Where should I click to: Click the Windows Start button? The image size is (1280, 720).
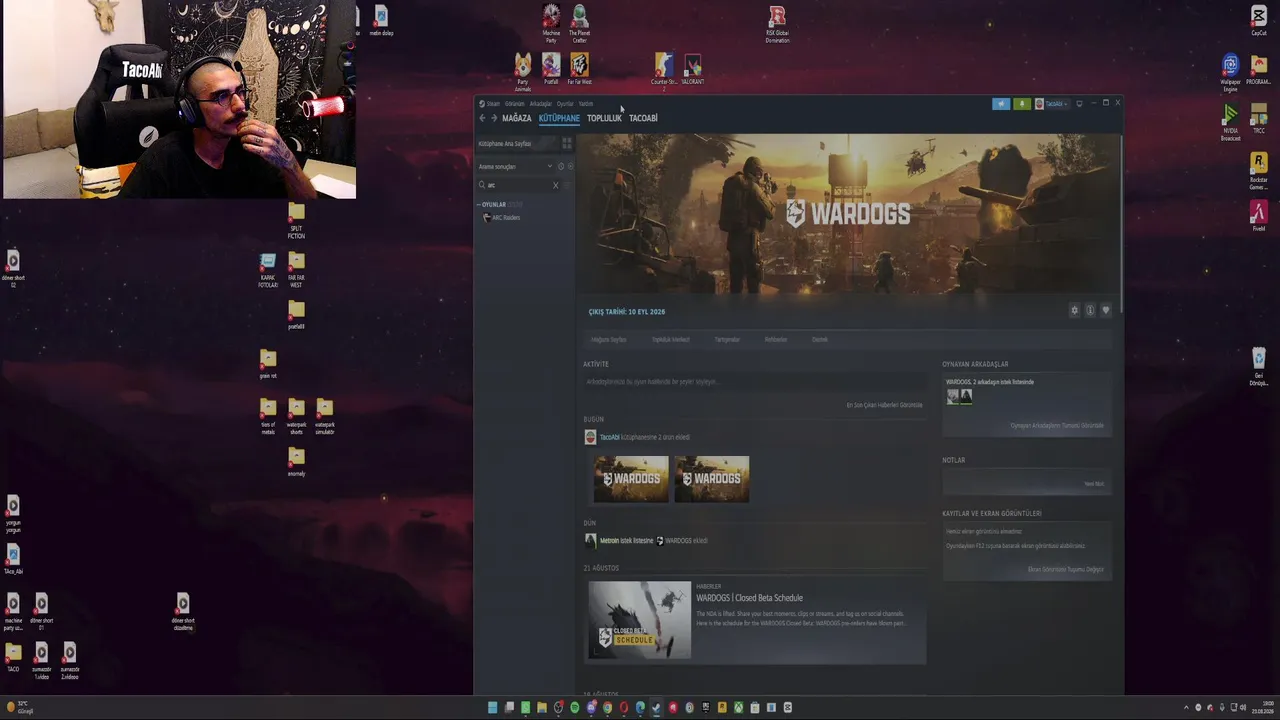click(492, 708)
